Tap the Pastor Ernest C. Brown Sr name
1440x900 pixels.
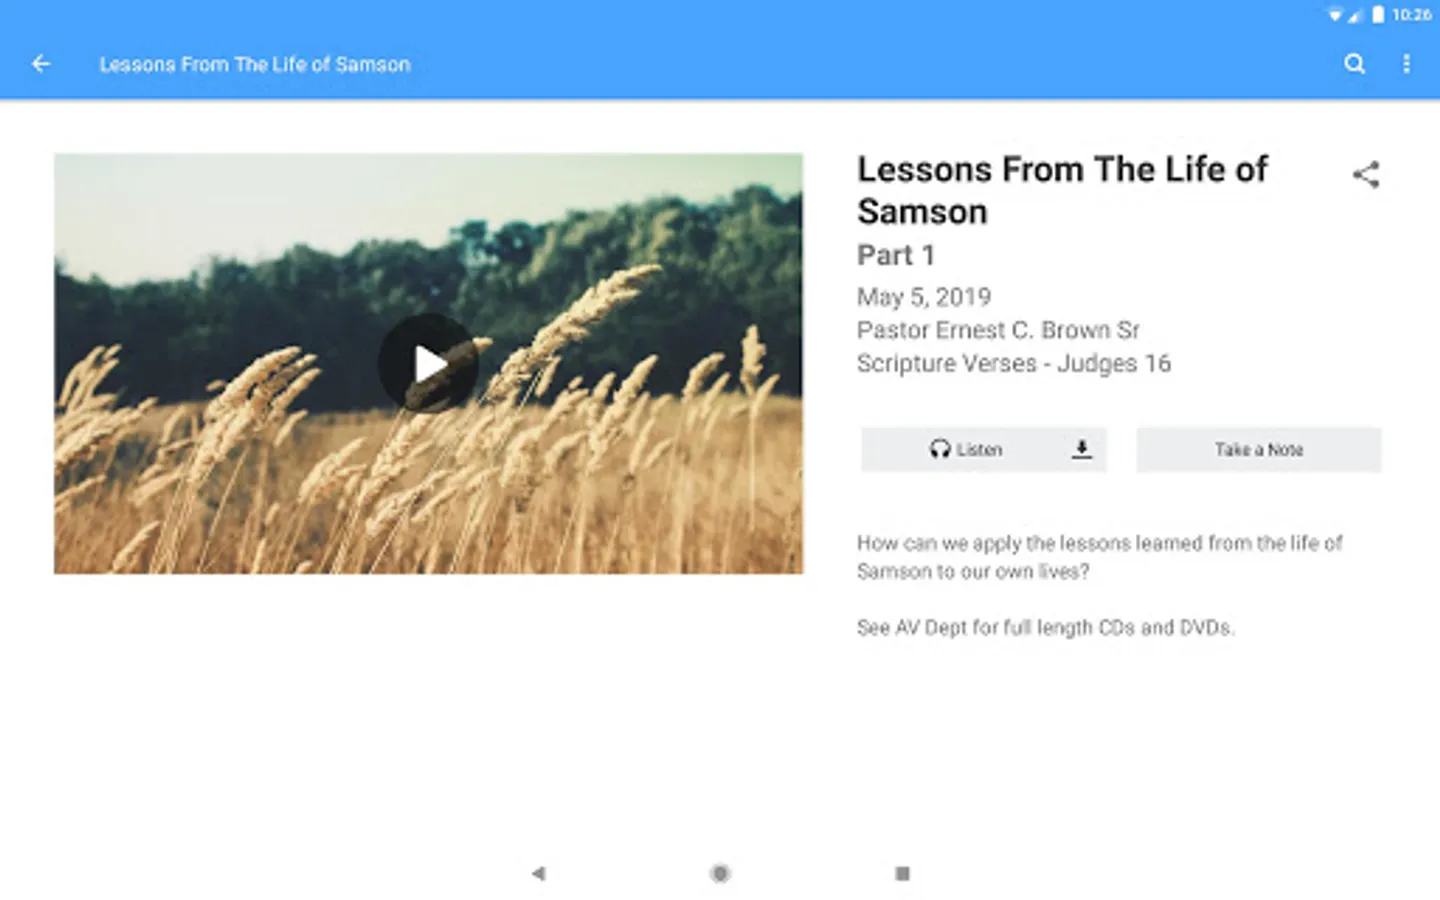pyautogui.click(x=998, y=330)
